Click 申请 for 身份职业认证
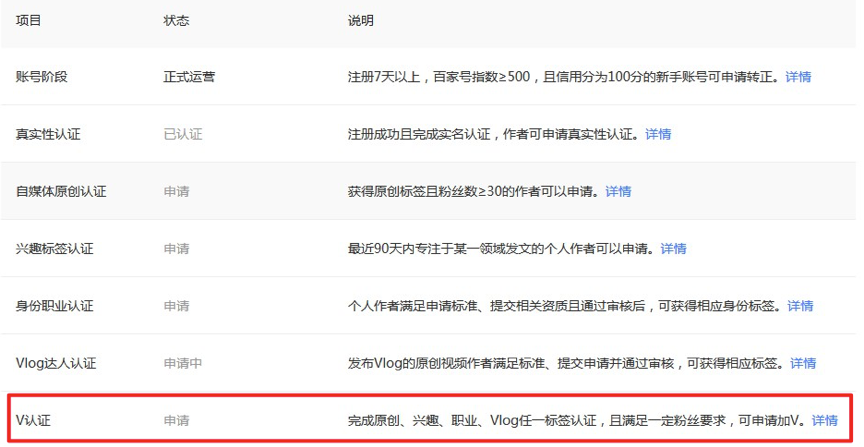The width and height of the screenshot is (864, 447). pos(176,306)
